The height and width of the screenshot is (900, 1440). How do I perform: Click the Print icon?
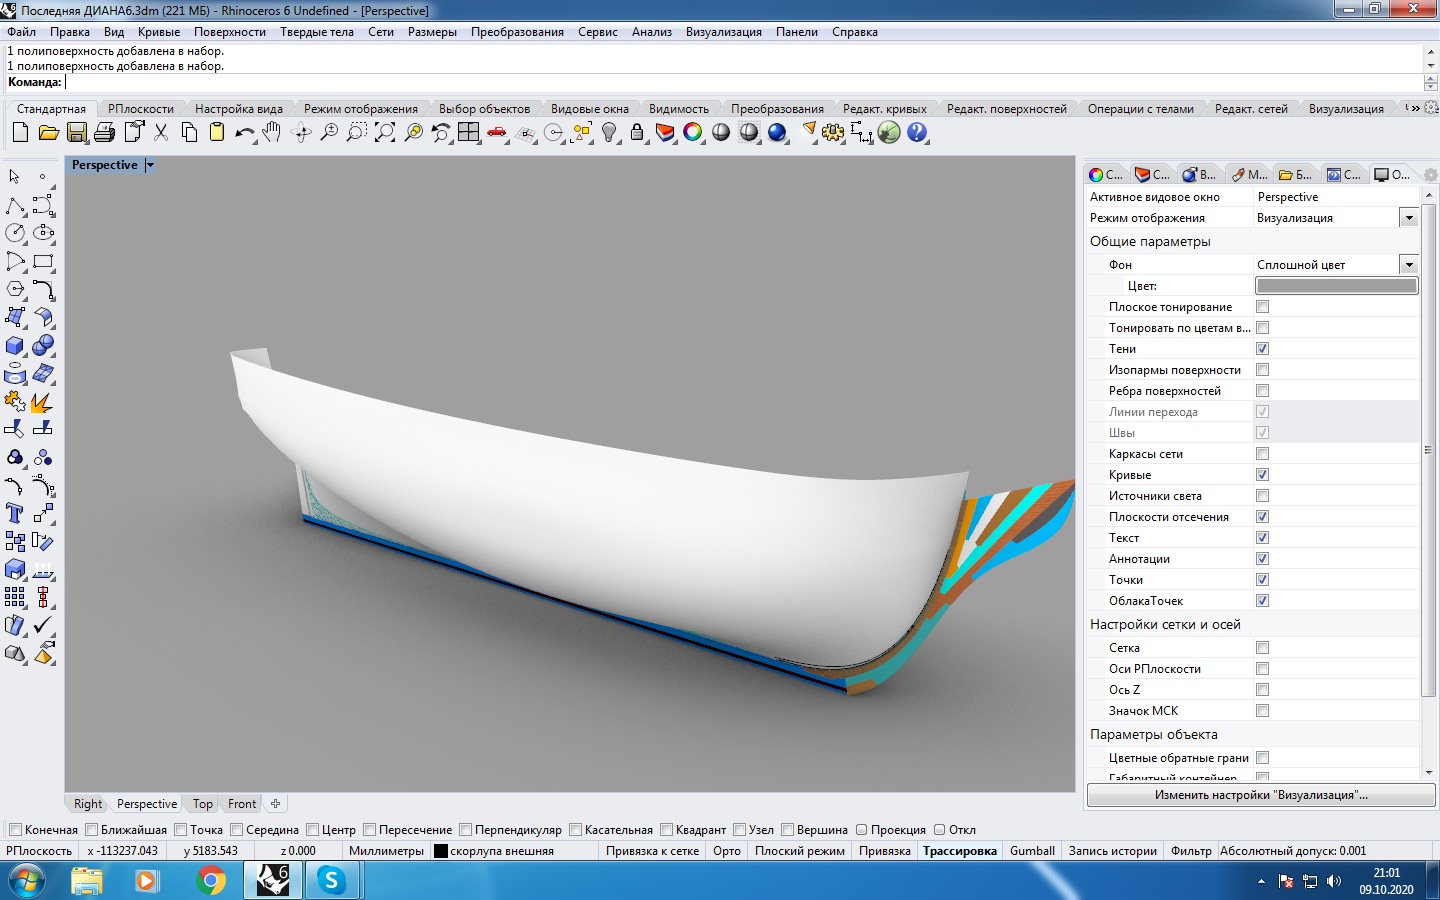pyautogui.click(x=105, y=132)
